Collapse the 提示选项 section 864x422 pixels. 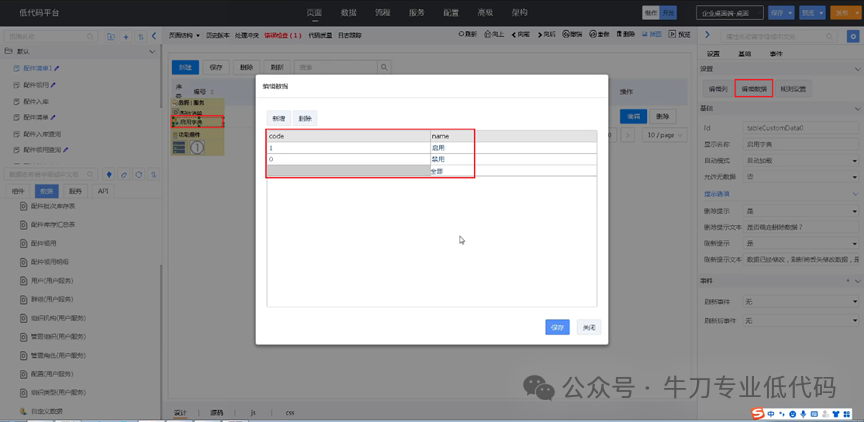coord(856,194)
